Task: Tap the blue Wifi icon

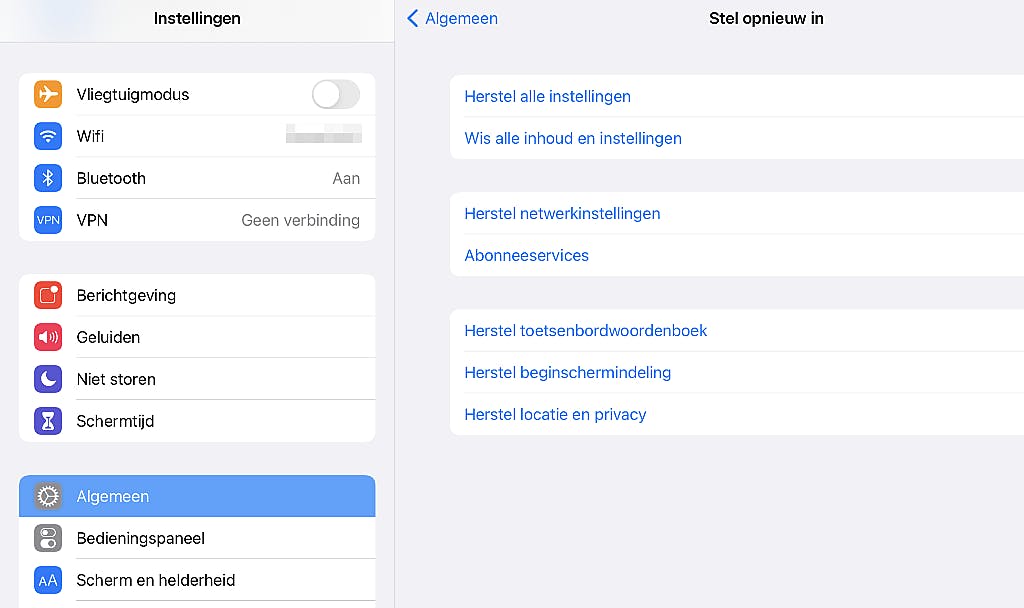Action: [x=48, y=137]
